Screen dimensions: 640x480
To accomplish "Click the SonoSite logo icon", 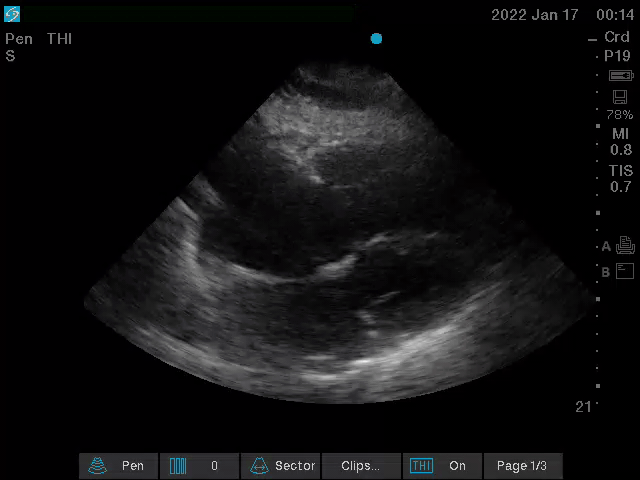I will tap(12, 14).
